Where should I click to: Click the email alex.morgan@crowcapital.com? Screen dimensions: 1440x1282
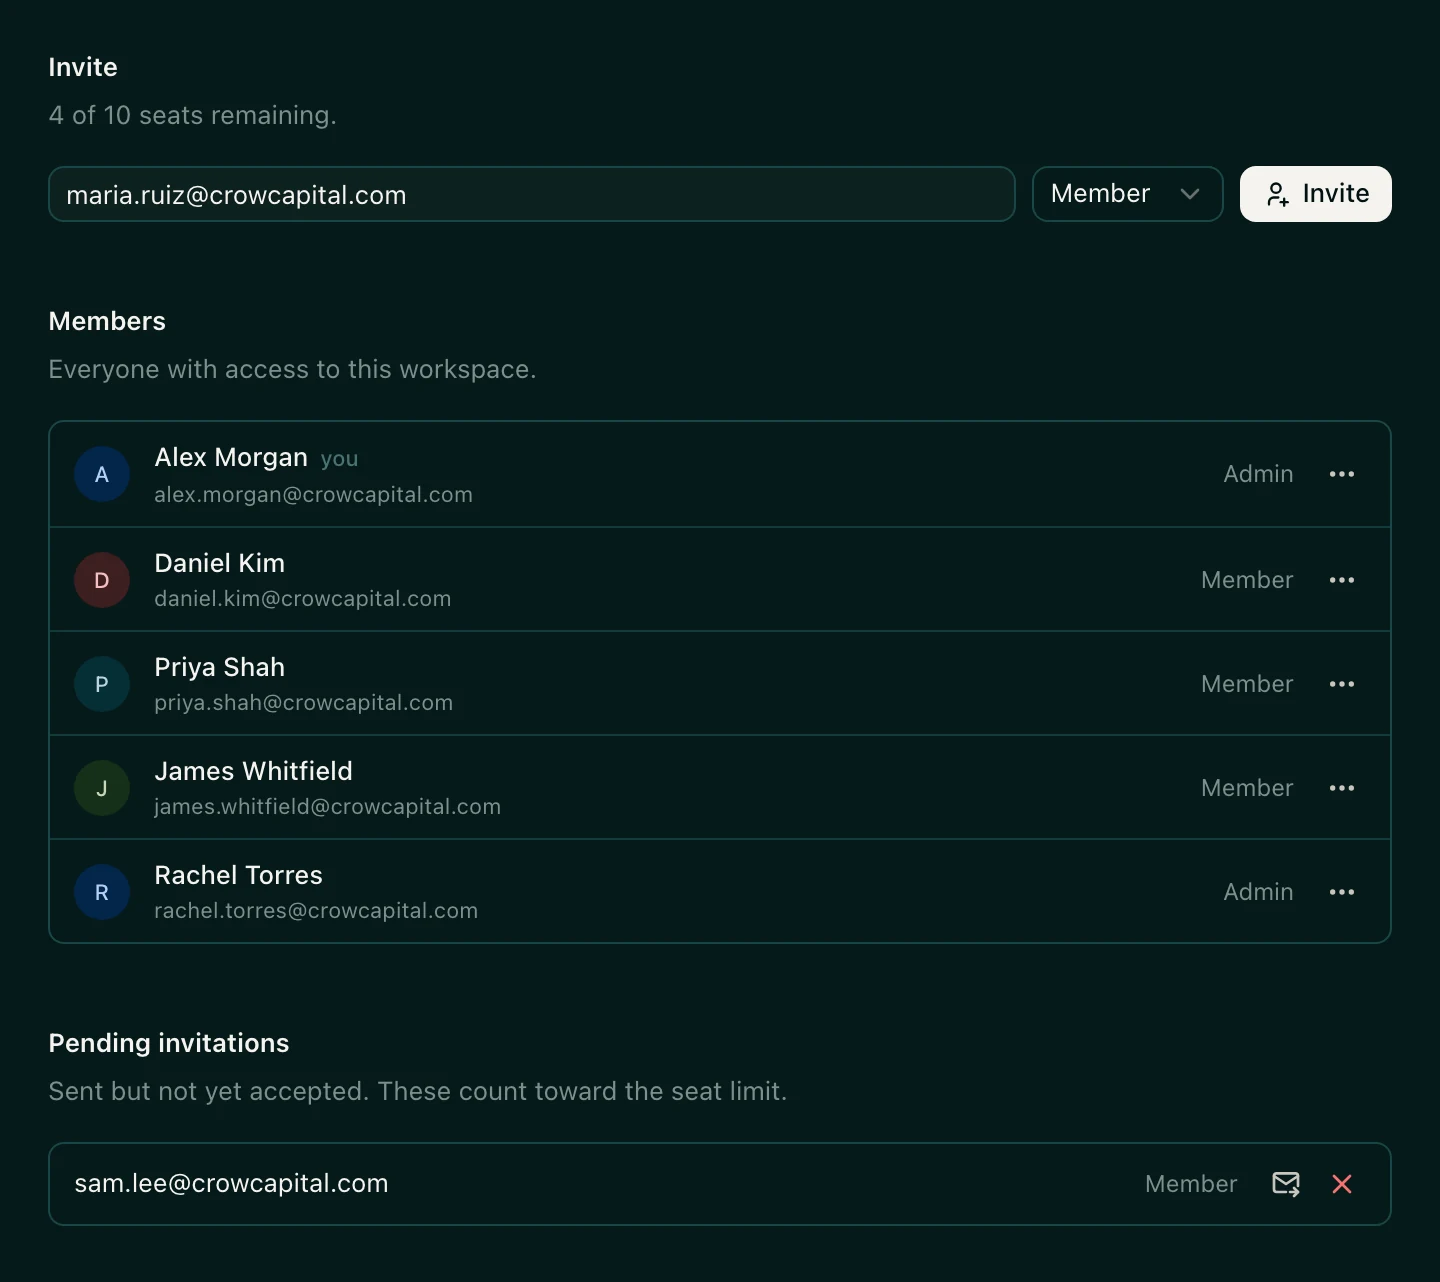coord(314,495)
